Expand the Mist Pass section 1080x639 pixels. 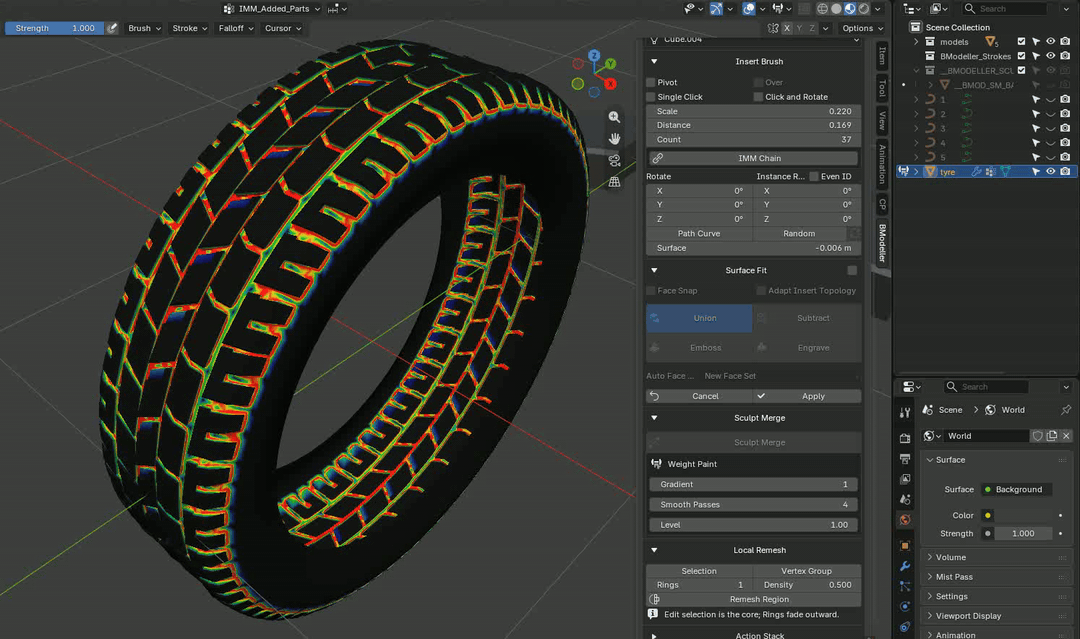pyautogui.click(x=954, y=577)
